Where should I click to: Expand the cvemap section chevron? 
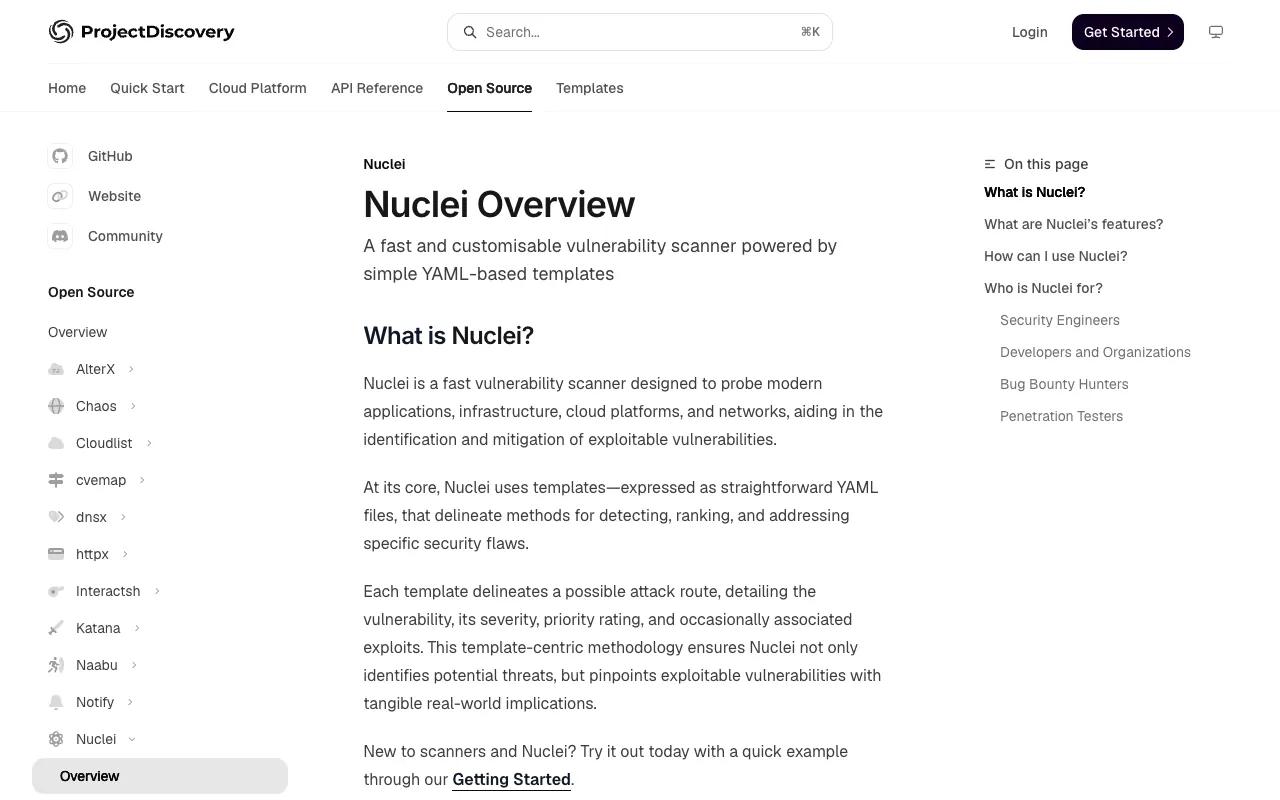pyautogui.click(x=142, y=480)
